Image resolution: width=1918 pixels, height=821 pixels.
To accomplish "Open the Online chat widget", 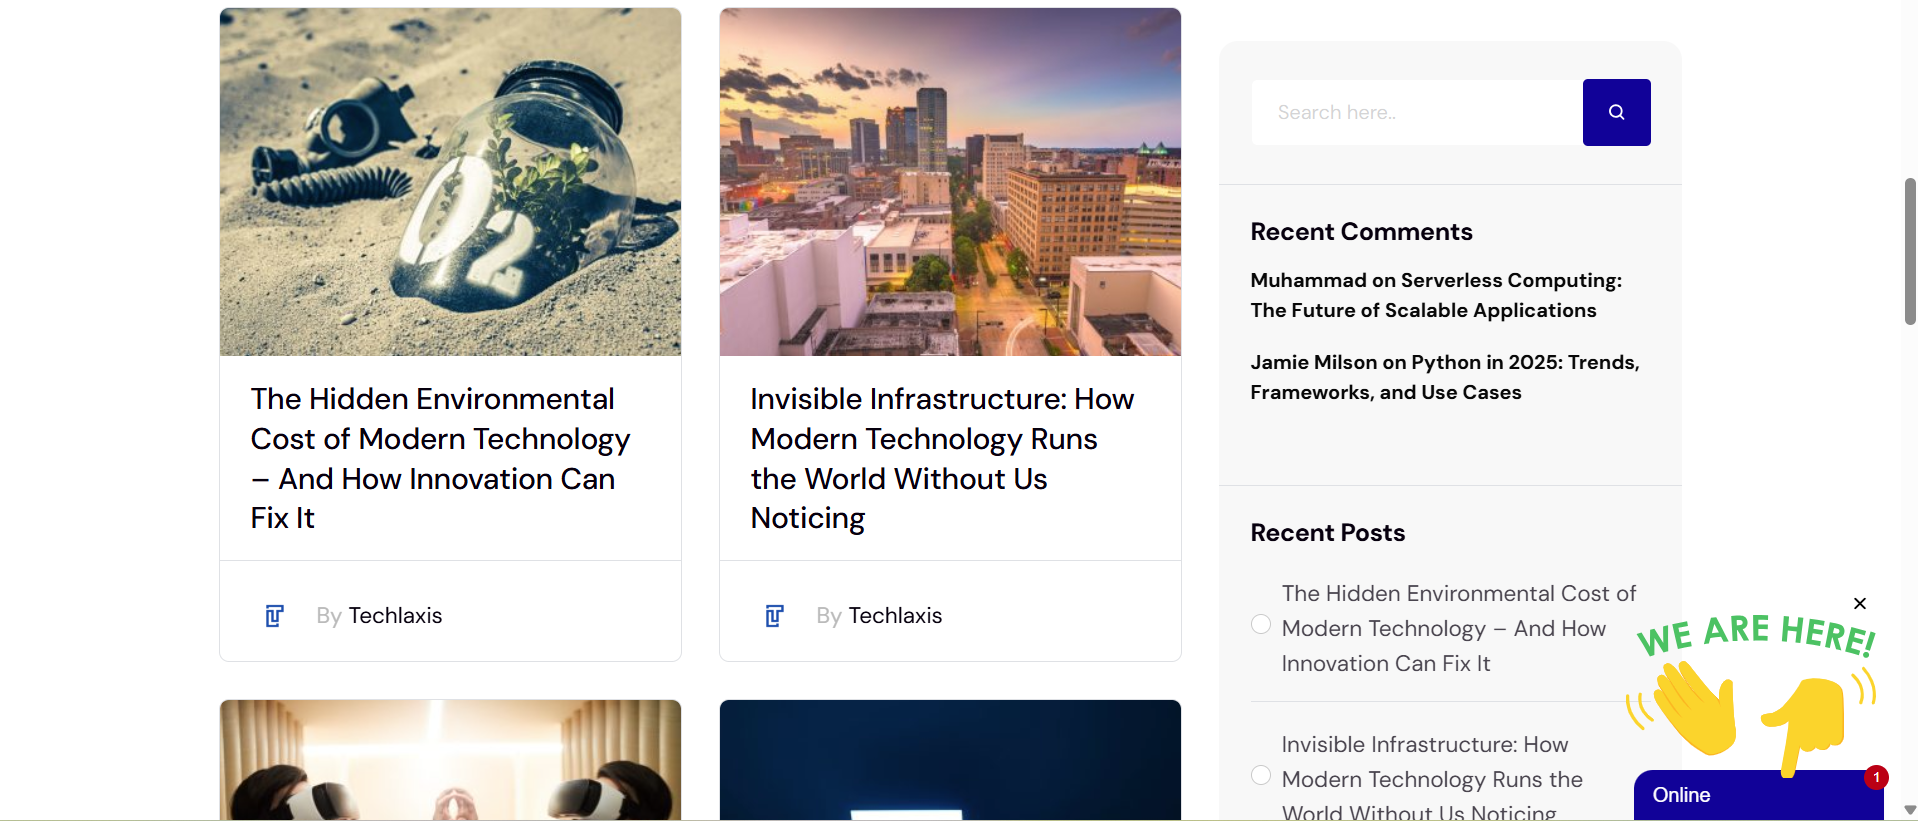I will (x=1740, y=796).
